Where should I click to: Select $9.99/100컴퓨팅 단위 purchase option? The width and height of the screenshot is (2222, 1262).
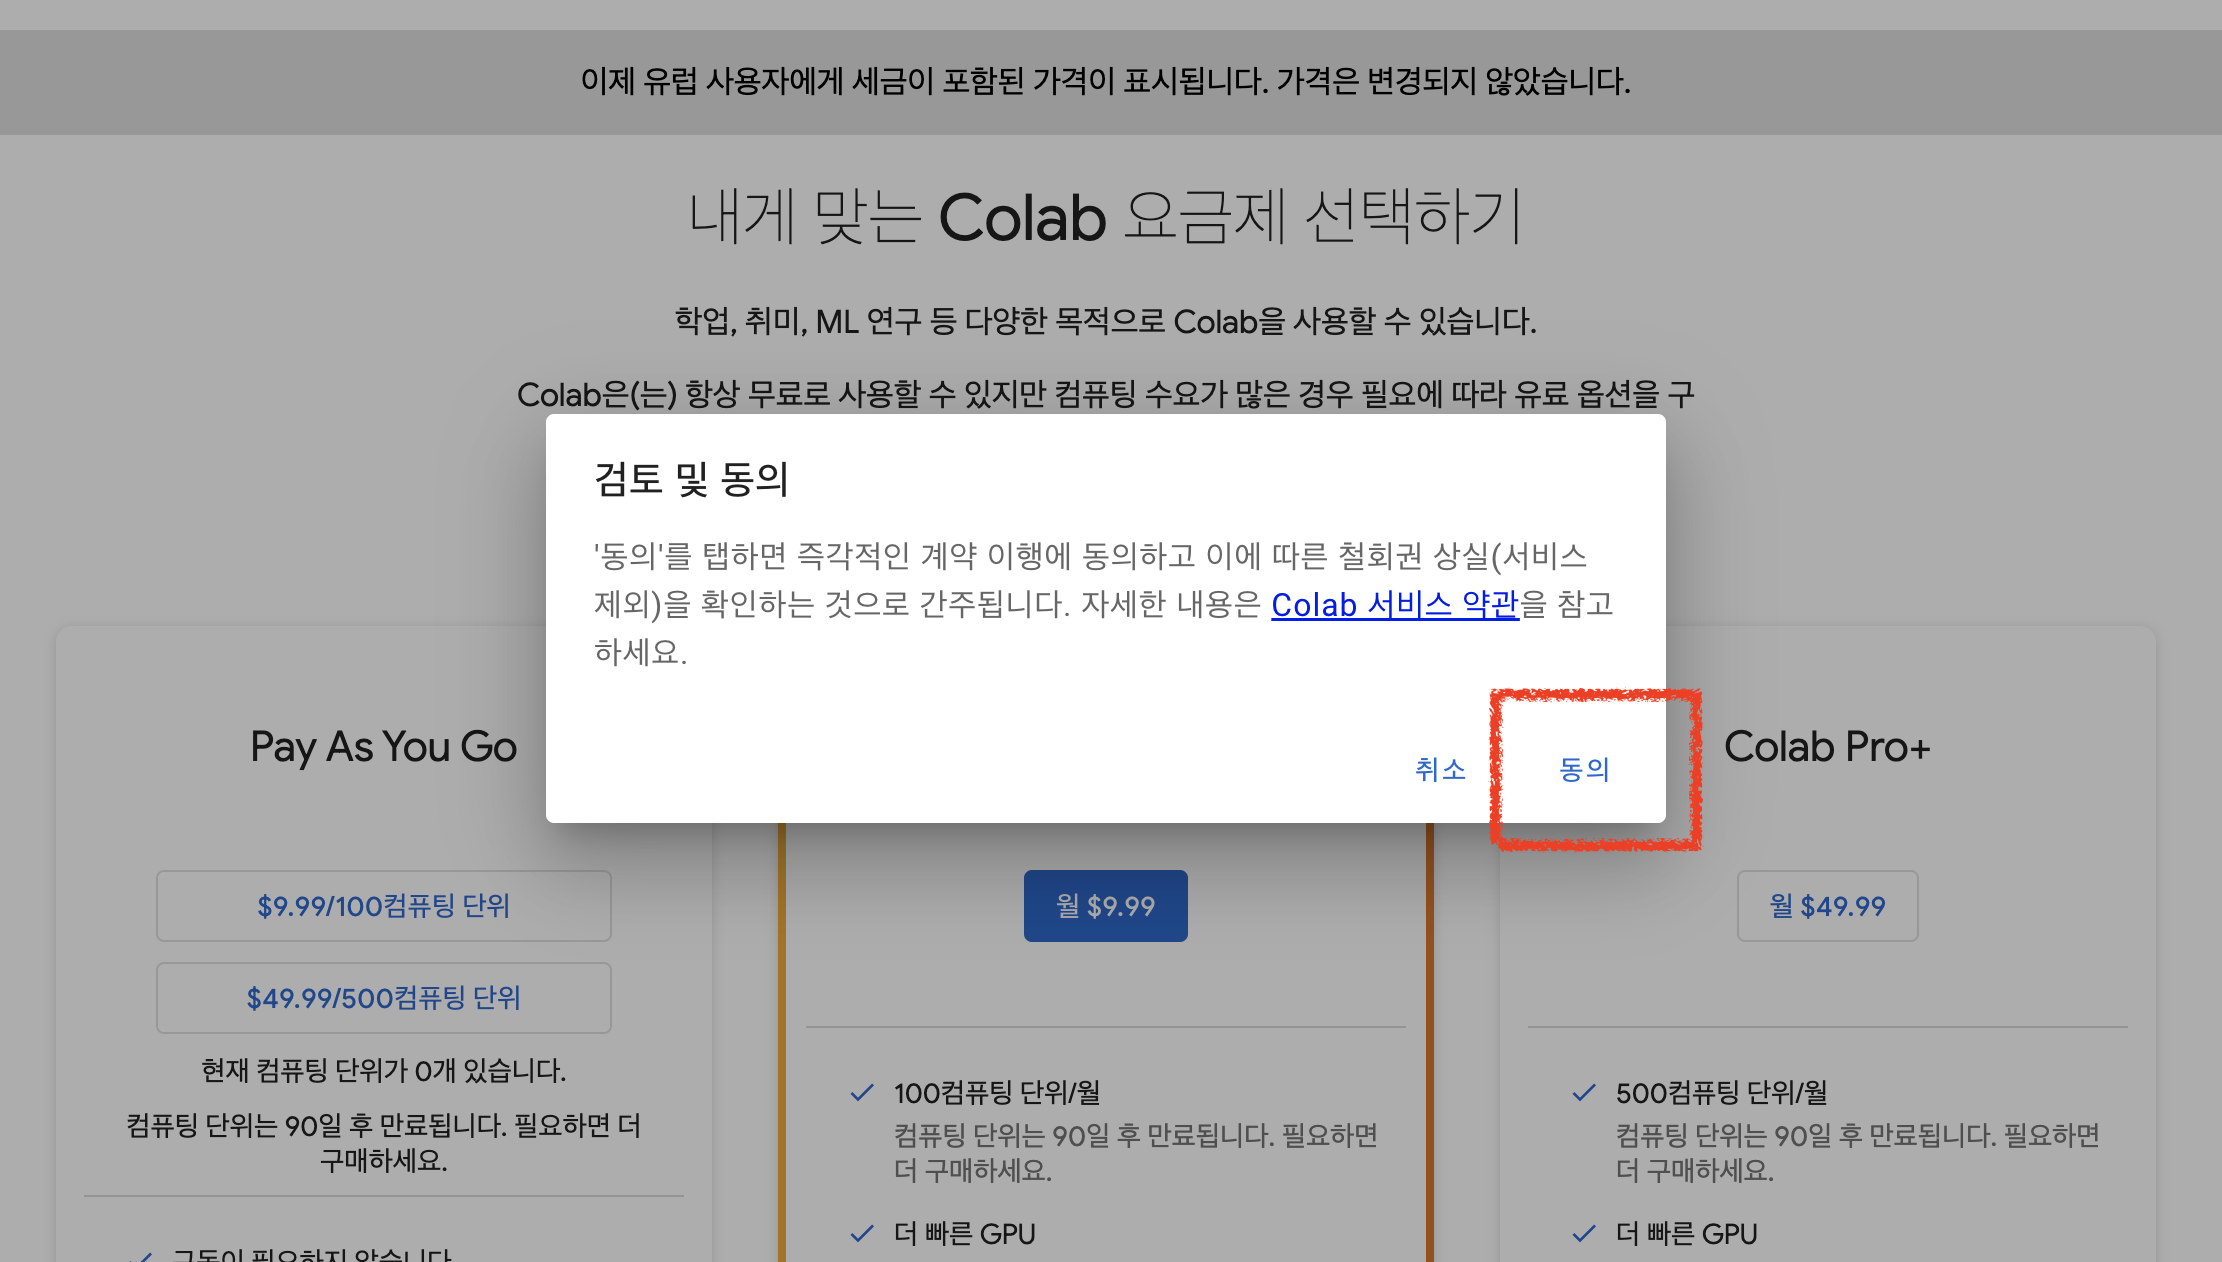[383, 906]
